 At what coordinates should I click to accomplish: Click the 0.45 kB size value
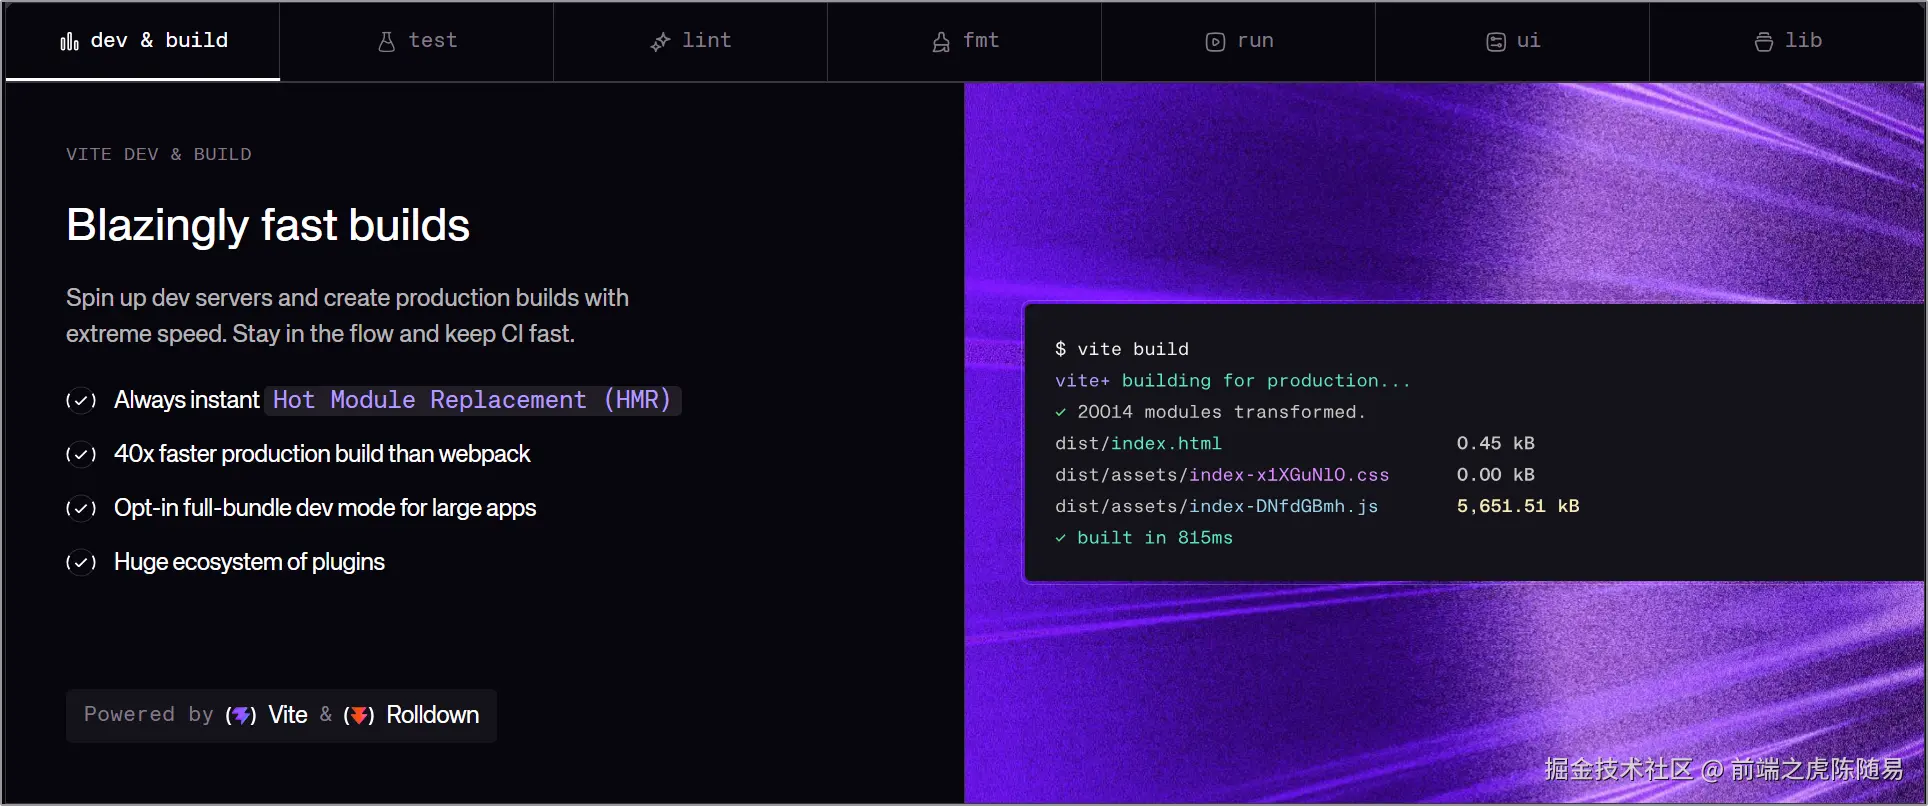click(x=1495, y=443)
